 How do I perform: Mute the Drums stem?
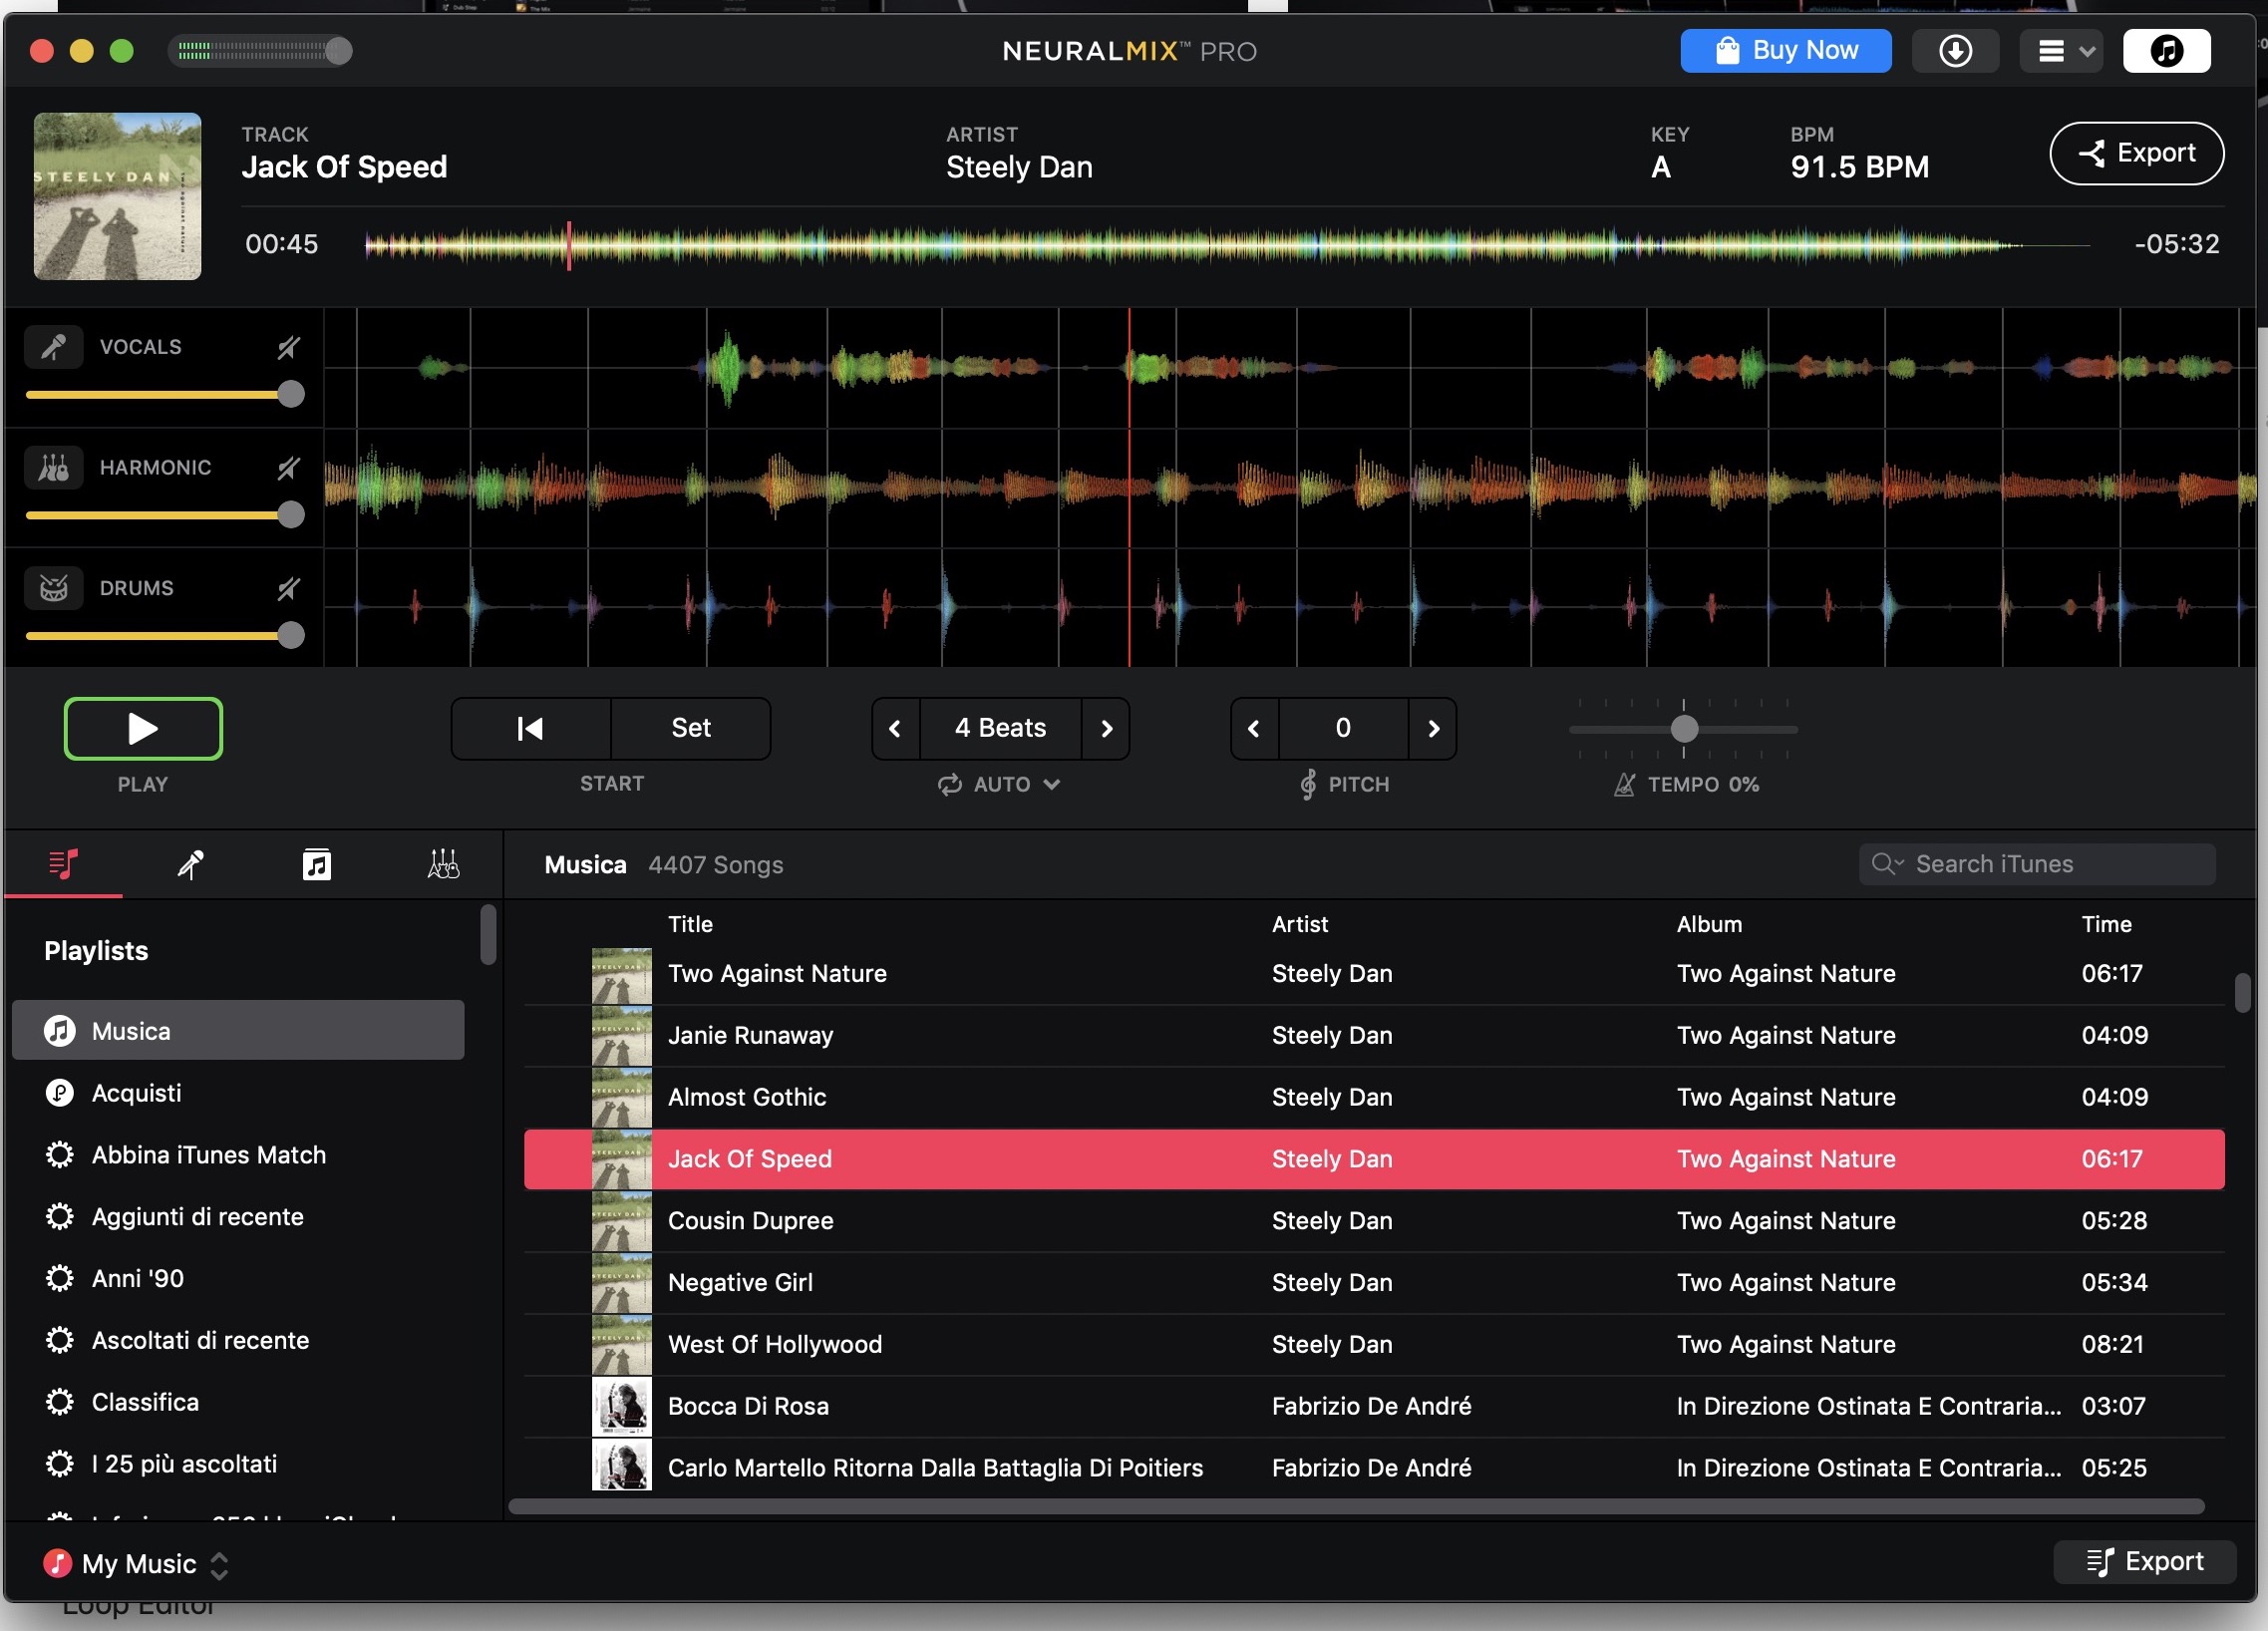point(289,588)
